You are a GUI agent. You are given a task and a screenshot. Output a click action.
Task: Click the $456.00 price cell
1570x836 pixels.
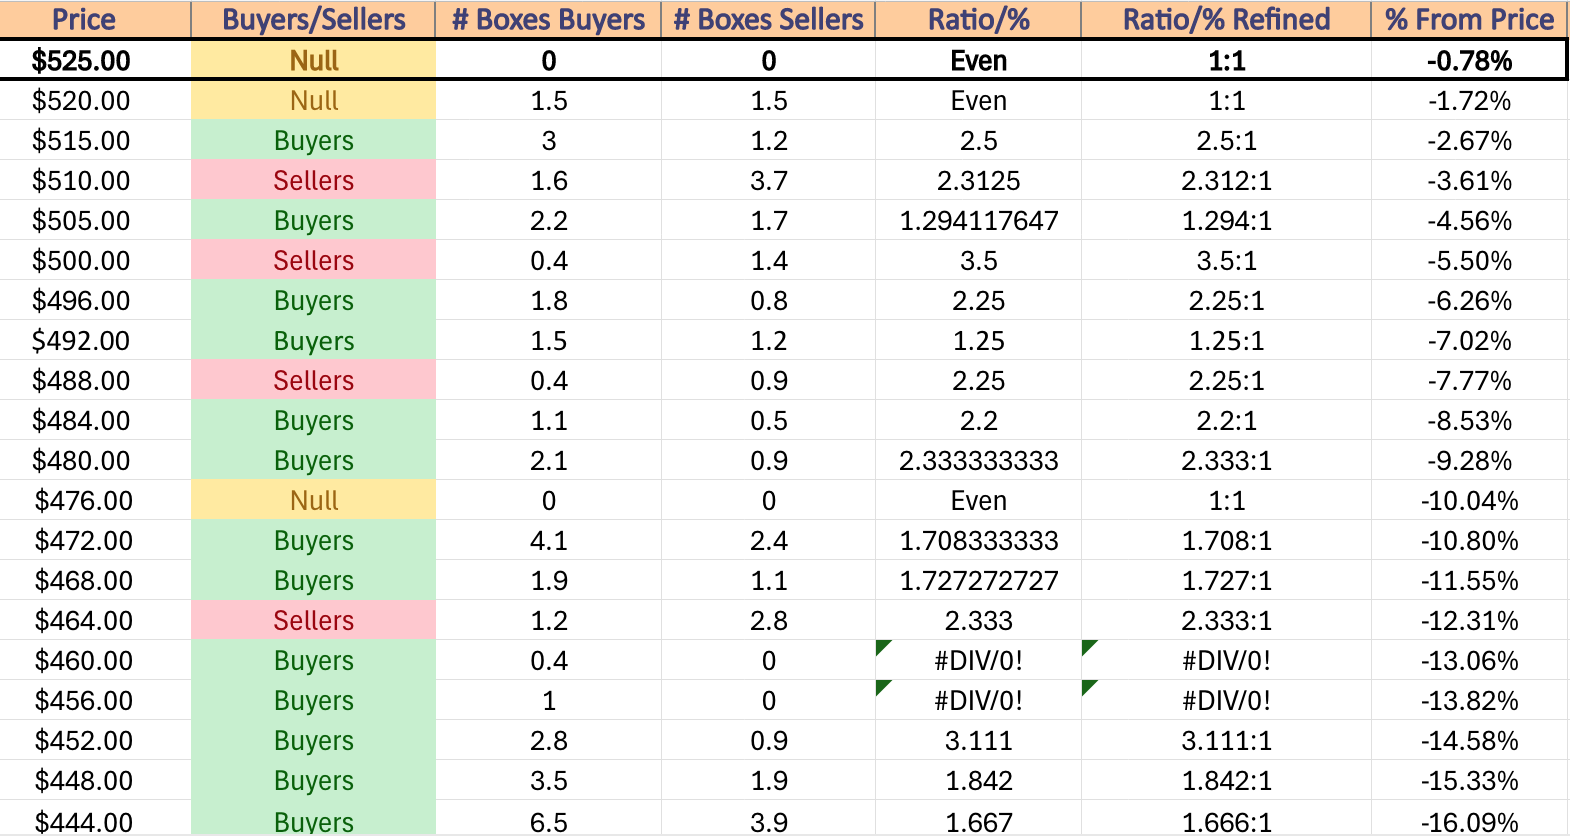point(95,700)
